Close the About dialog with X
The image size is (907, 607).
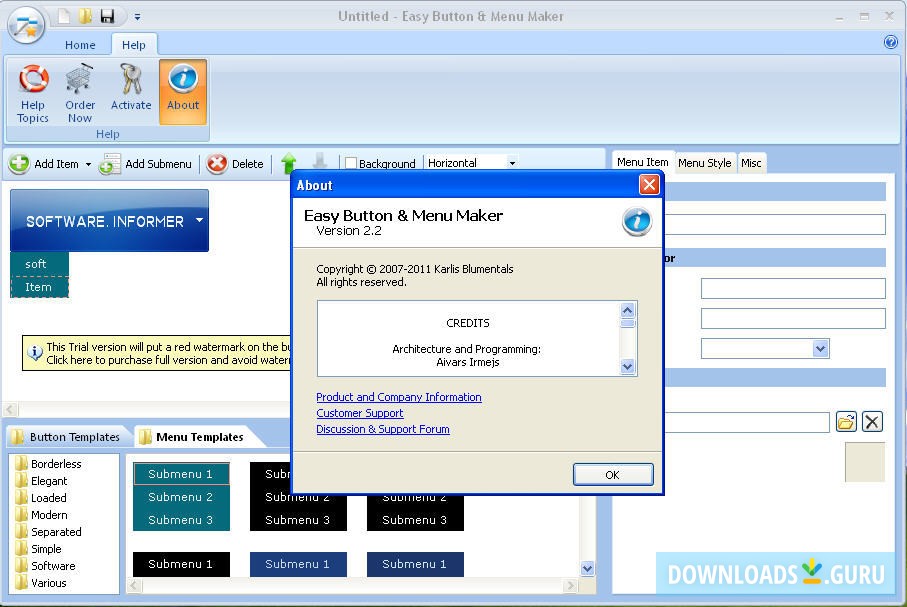[x=649, y=185]
